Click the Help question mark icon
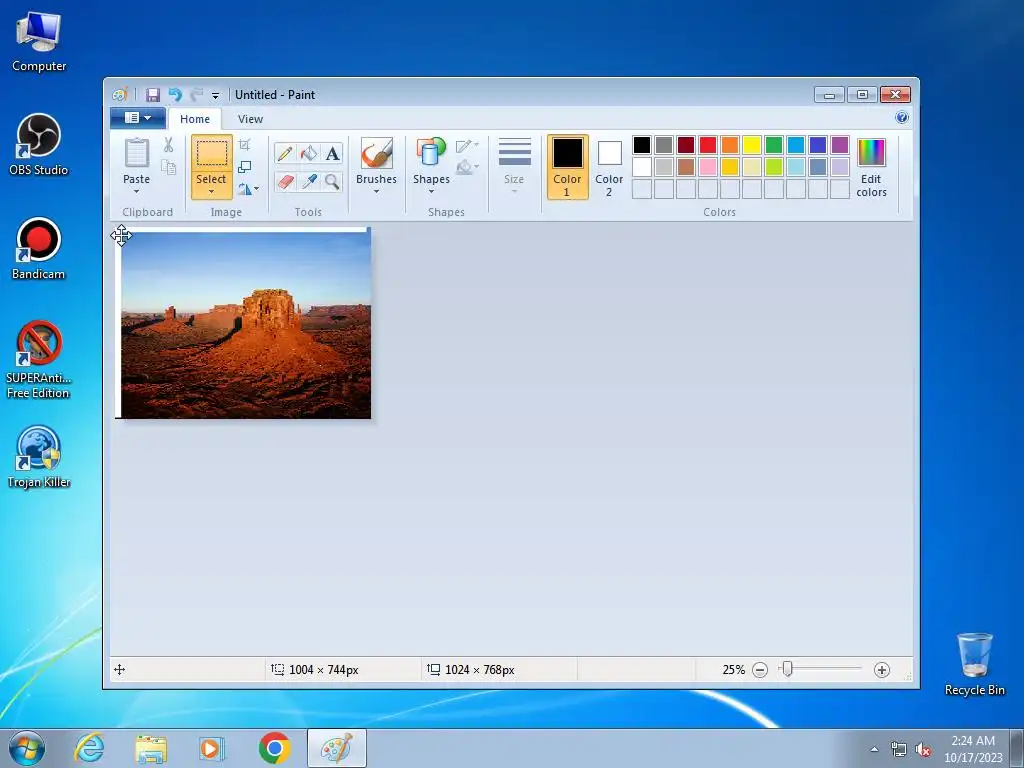The image size is (1024, 768). [902, 118]
